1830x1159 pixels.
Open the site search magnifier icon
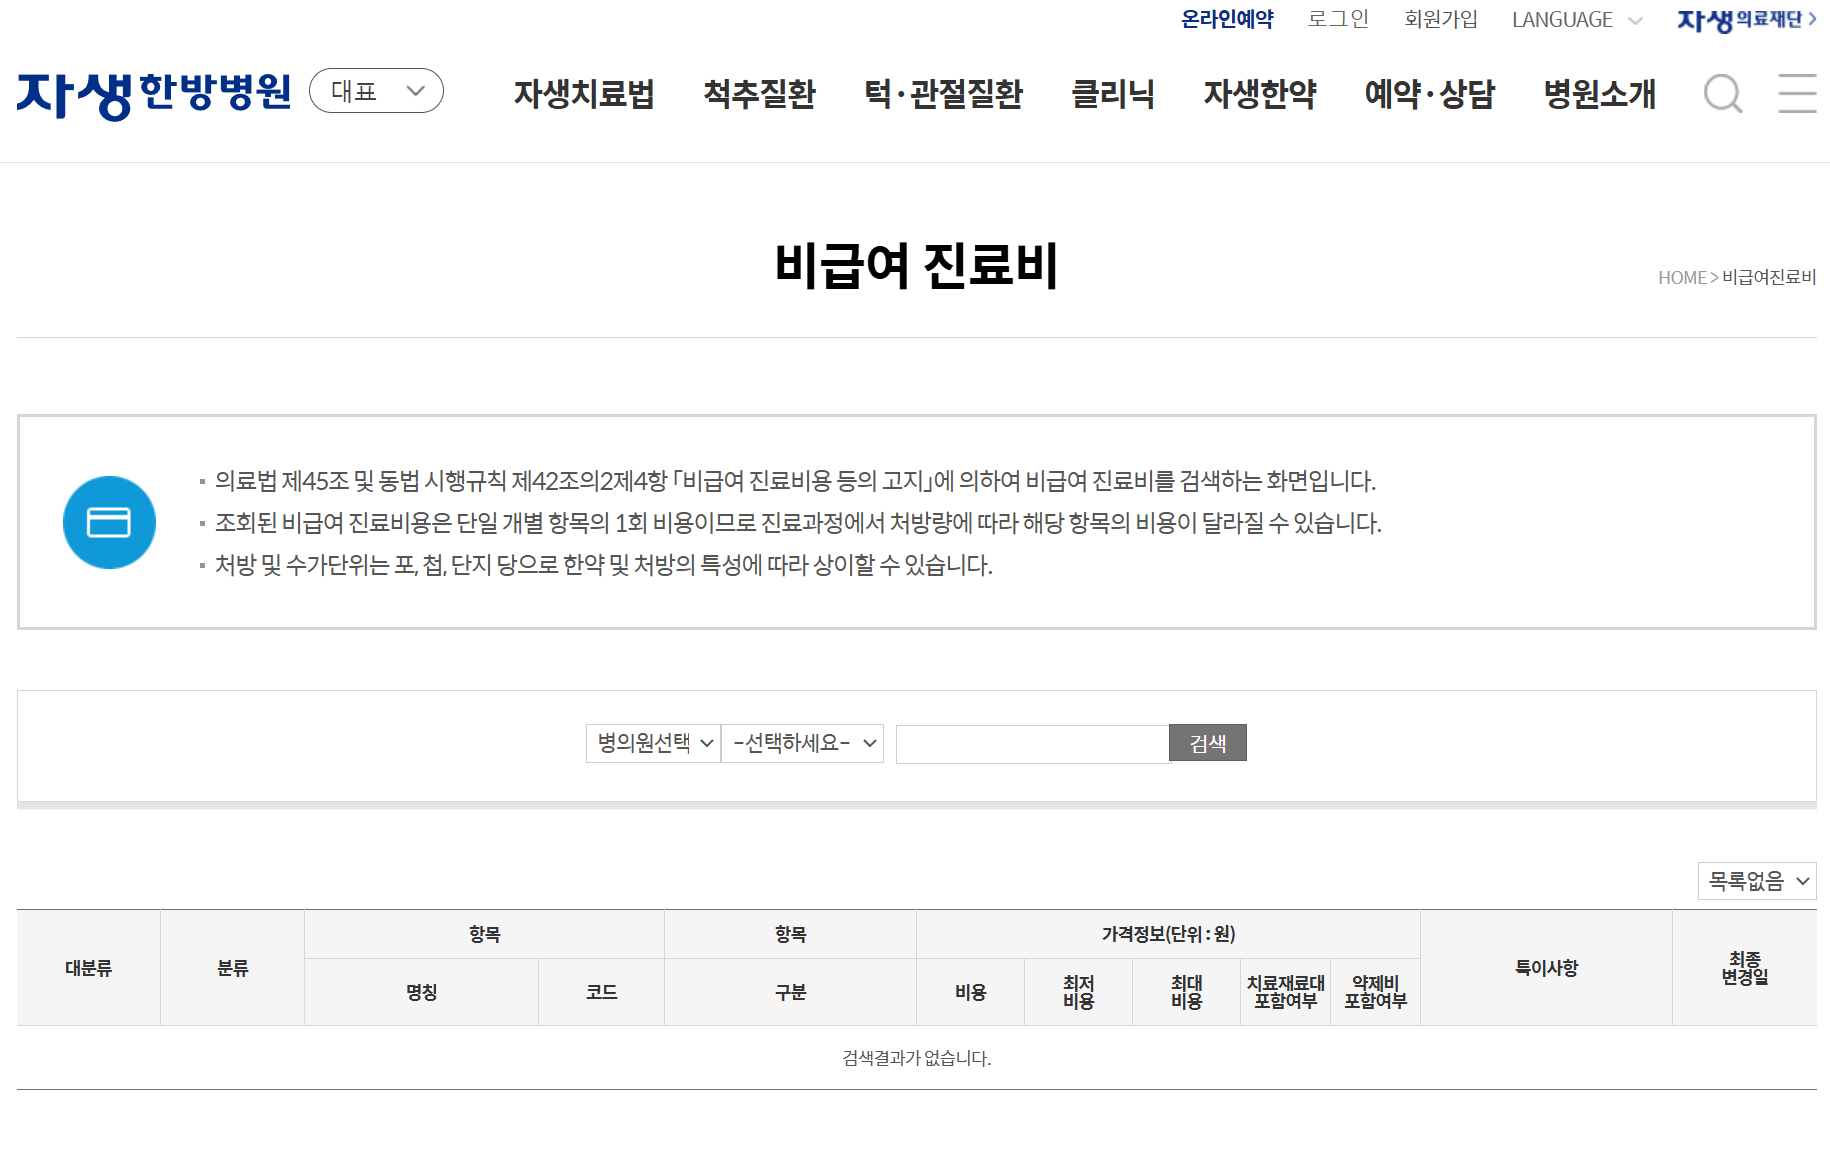pyautogui.click(x=1722, y=94)
